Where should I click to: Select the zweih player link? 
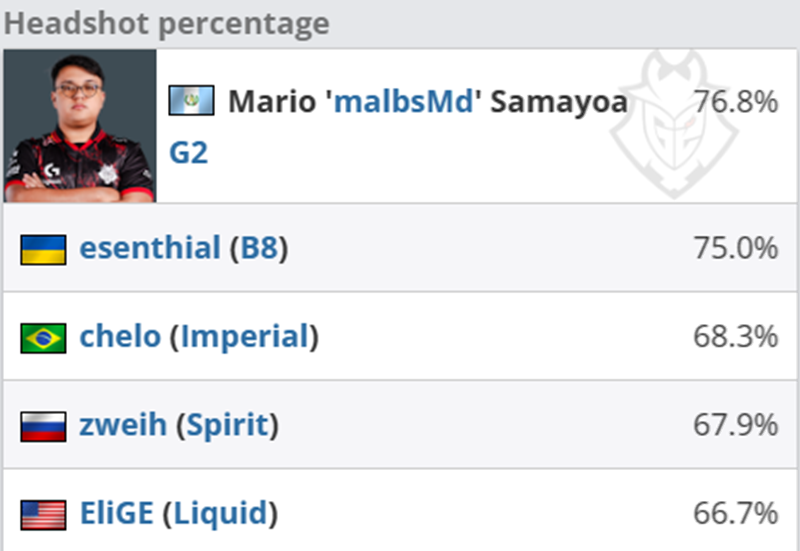(123, 426)
